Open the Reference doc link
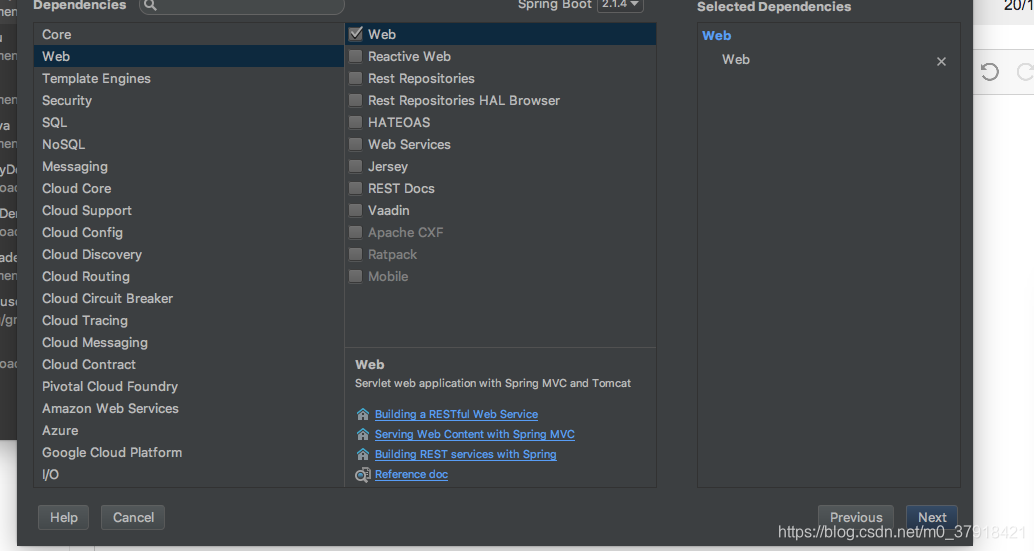 (411, 474)
